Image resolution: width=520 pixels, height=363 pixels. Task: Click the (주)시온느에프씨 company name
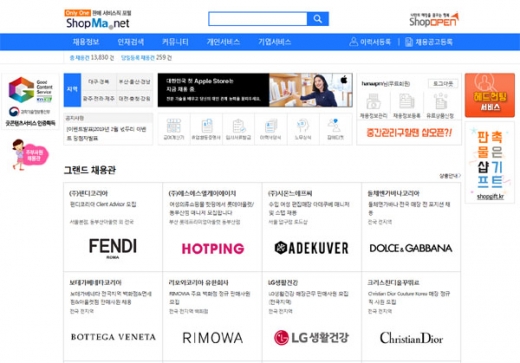click(x=290, y=193)
